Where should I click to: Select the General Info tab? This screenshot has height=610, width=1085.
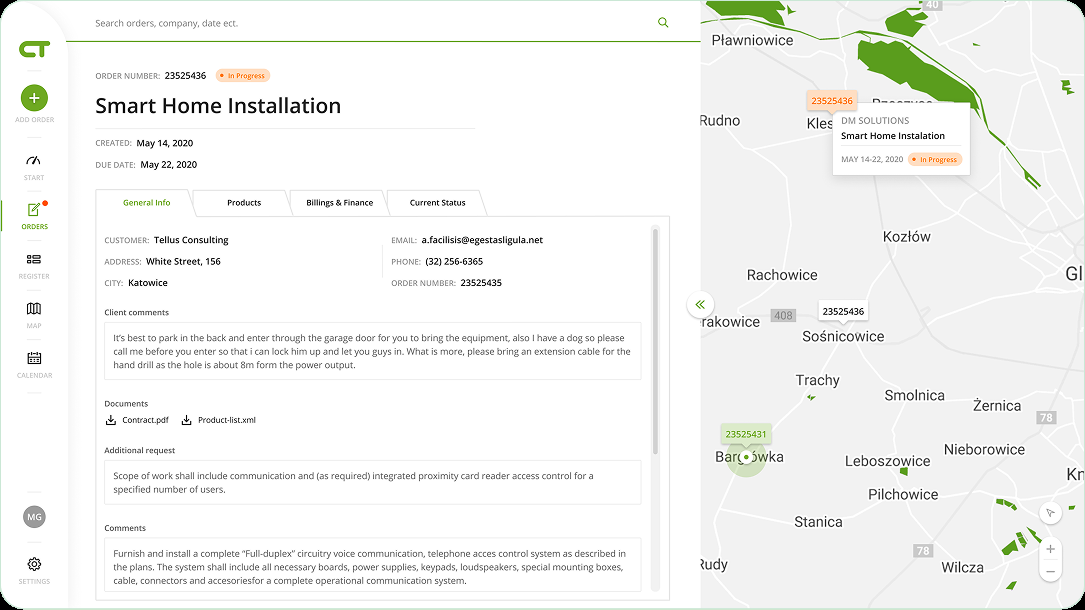point(146,203)
